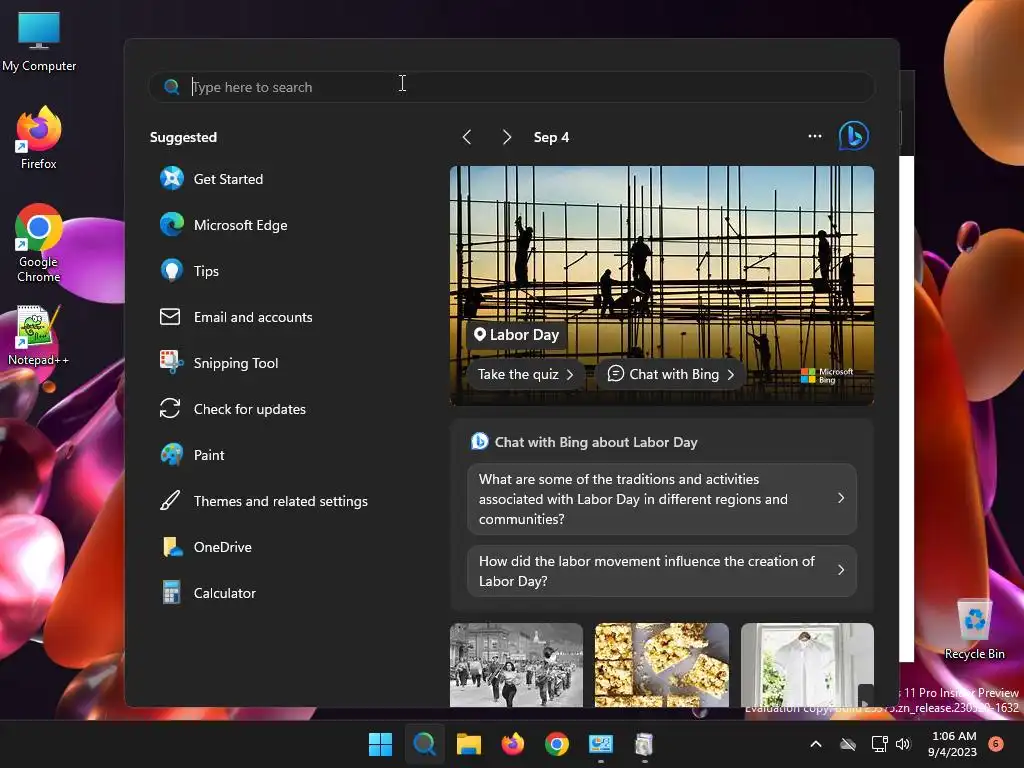Open Paint from suggested apps
1024x768 pixels.
tap(192, 455)
